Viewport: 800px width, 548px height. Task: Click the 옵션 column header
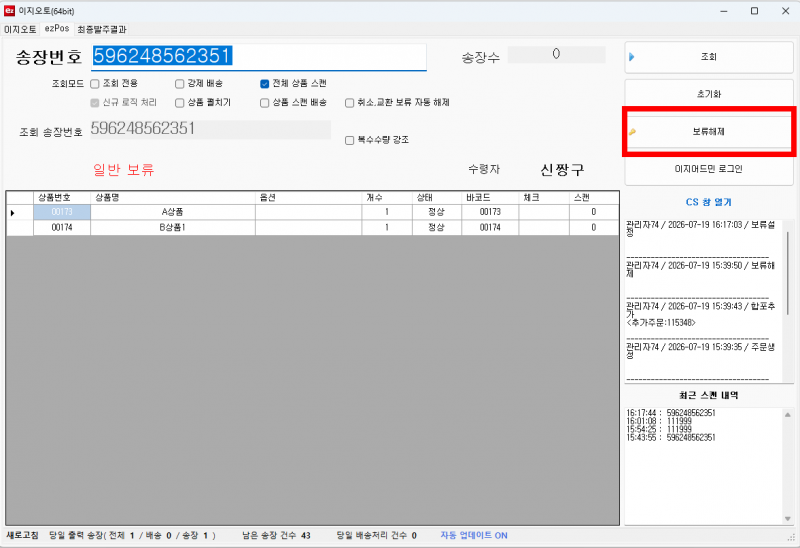point(308,197)
